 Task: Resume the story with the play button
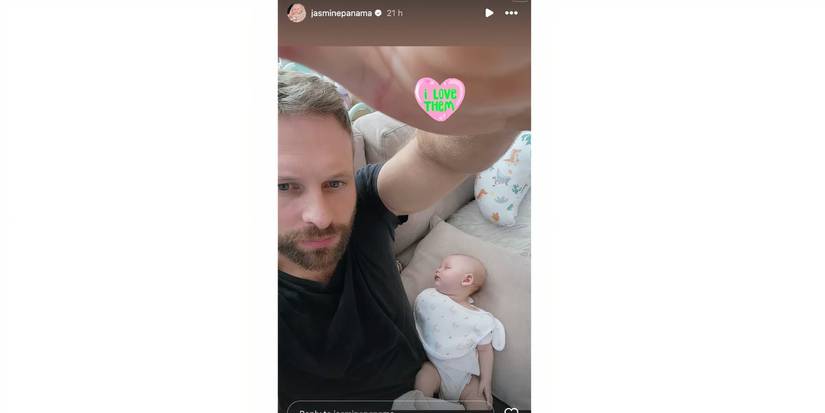click(x=489, y=13)
